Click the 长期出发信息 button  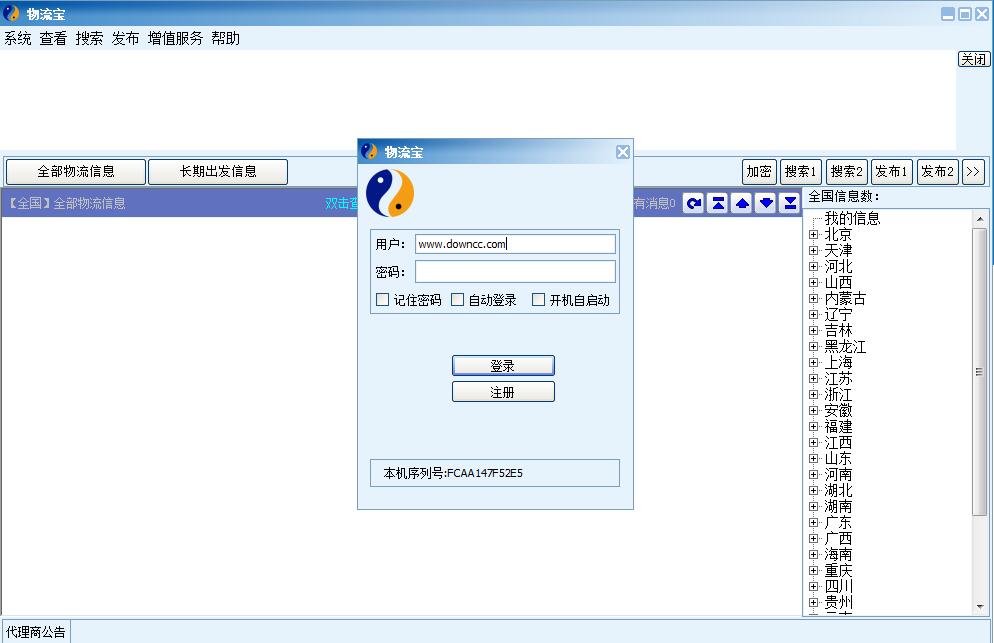[218, 172]
